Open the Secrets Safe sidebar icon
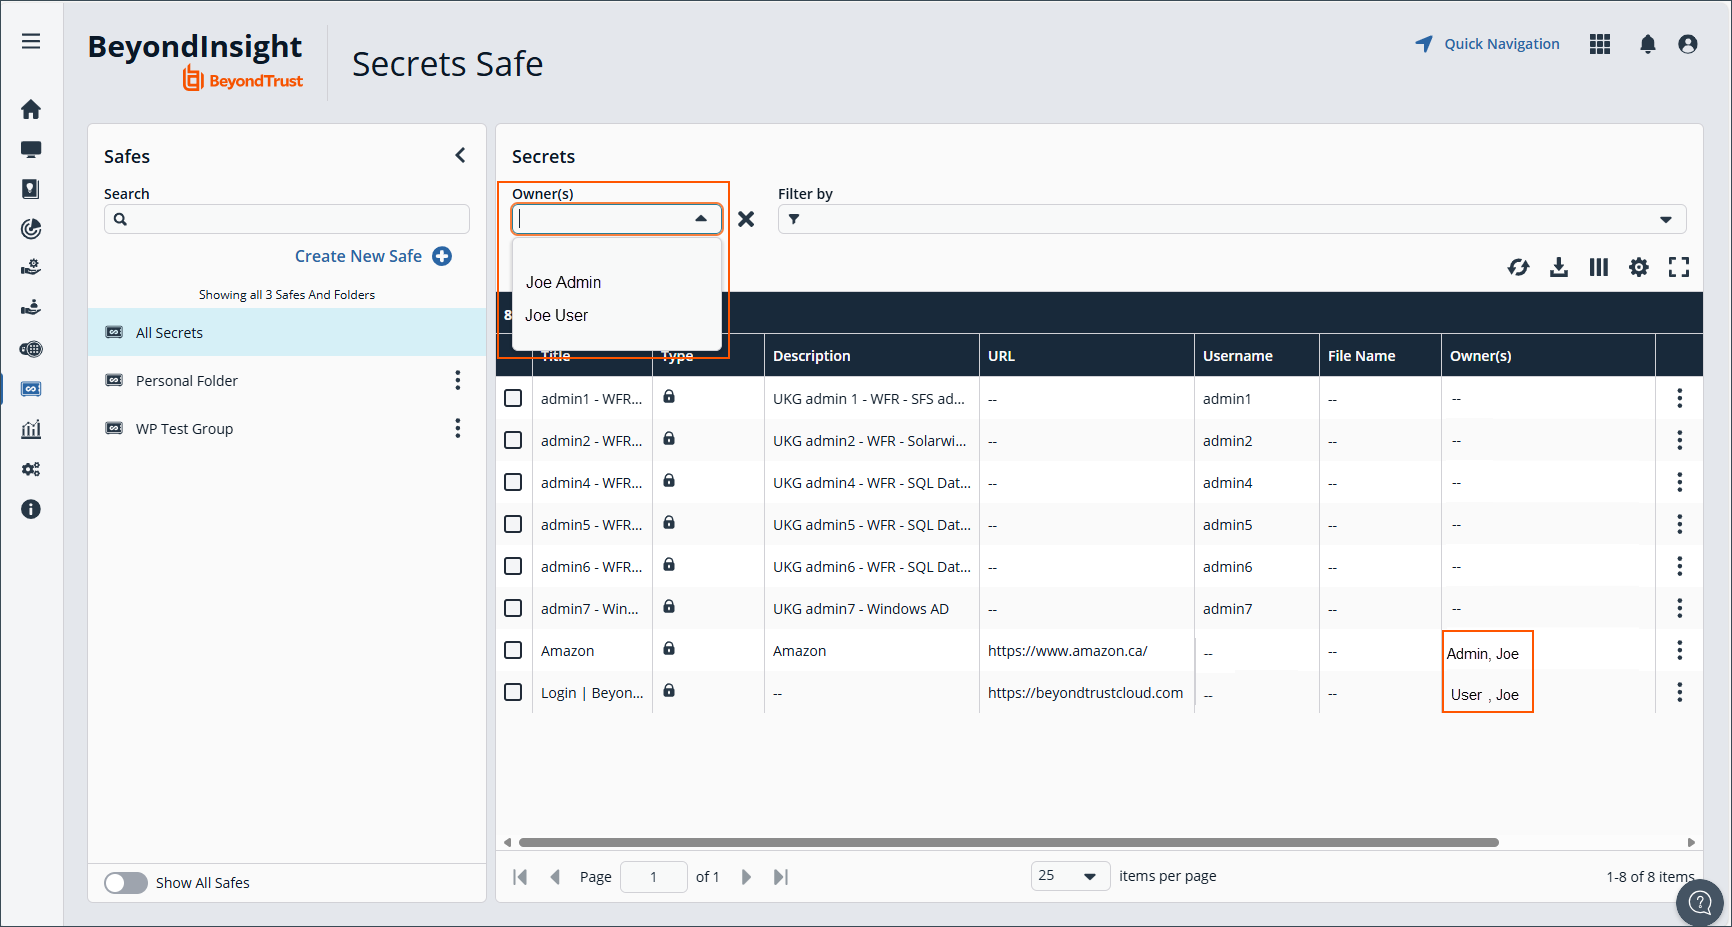 [x=31, y=389]
